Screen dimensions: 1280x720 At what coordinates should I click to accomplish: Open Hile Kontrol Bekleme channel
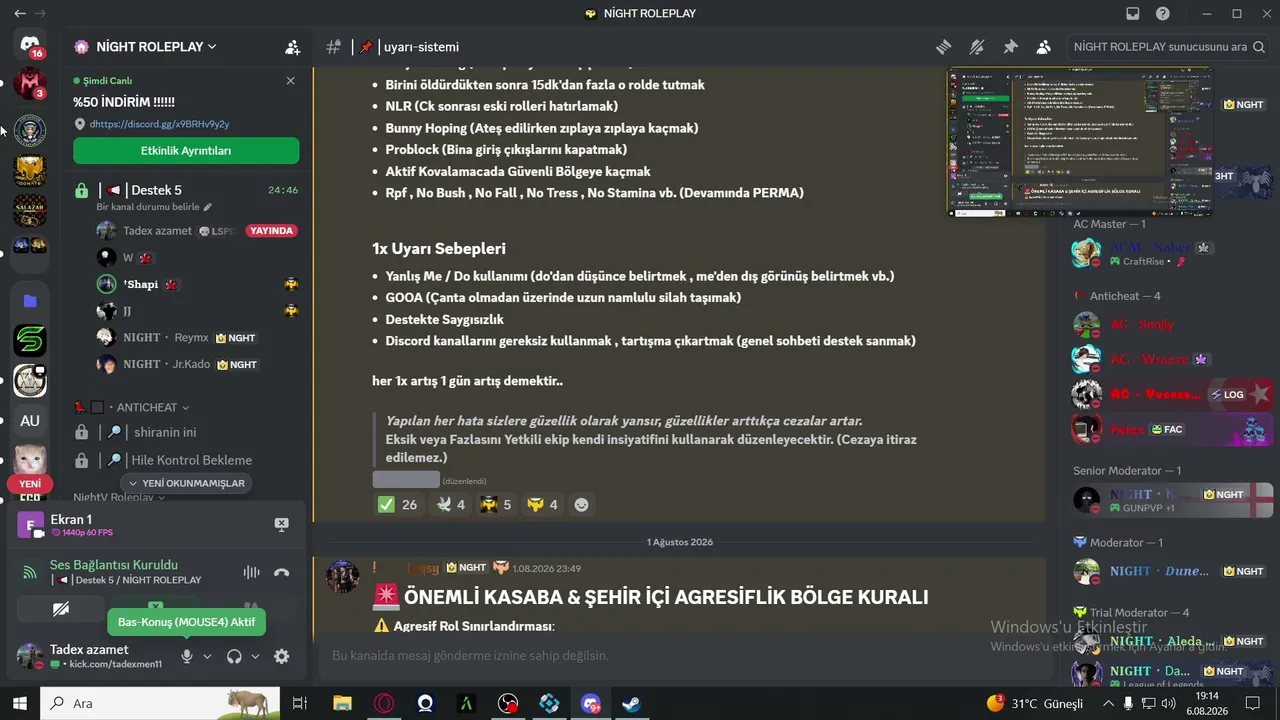pyautogui.click(x=186, y=460)
